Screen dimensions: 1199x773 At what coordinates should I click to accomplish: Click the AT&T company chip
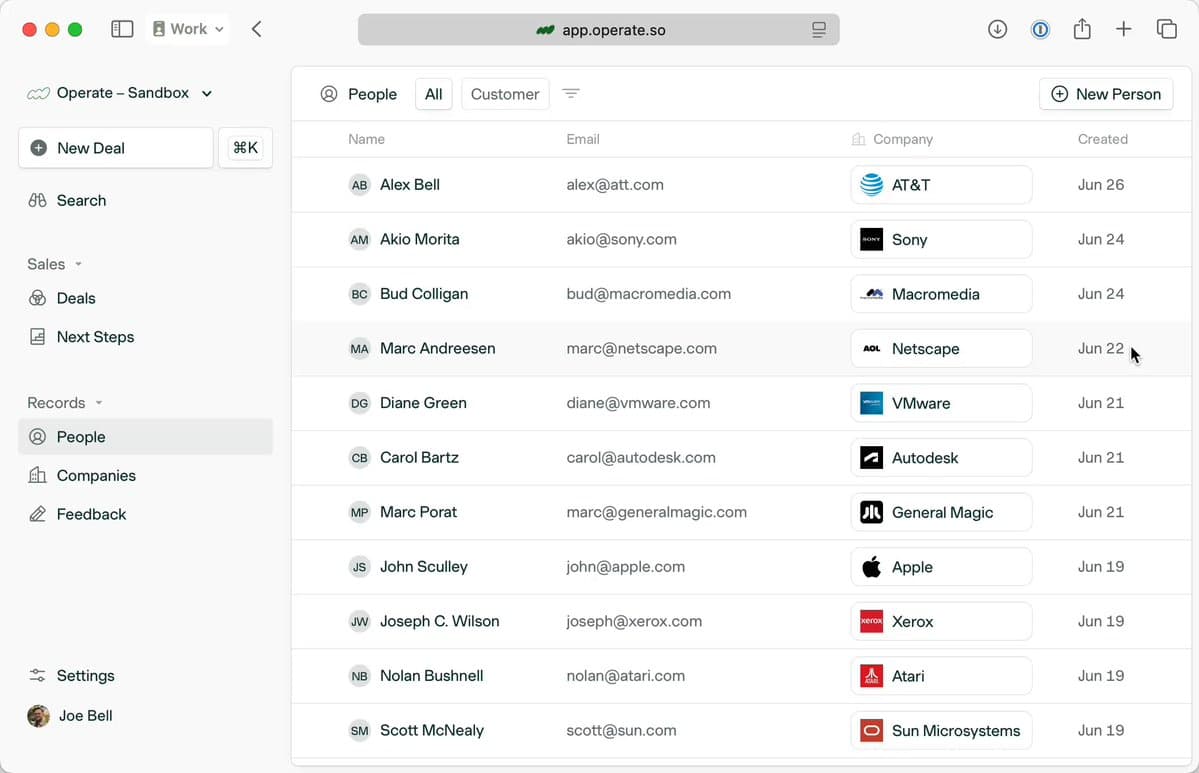940,185
